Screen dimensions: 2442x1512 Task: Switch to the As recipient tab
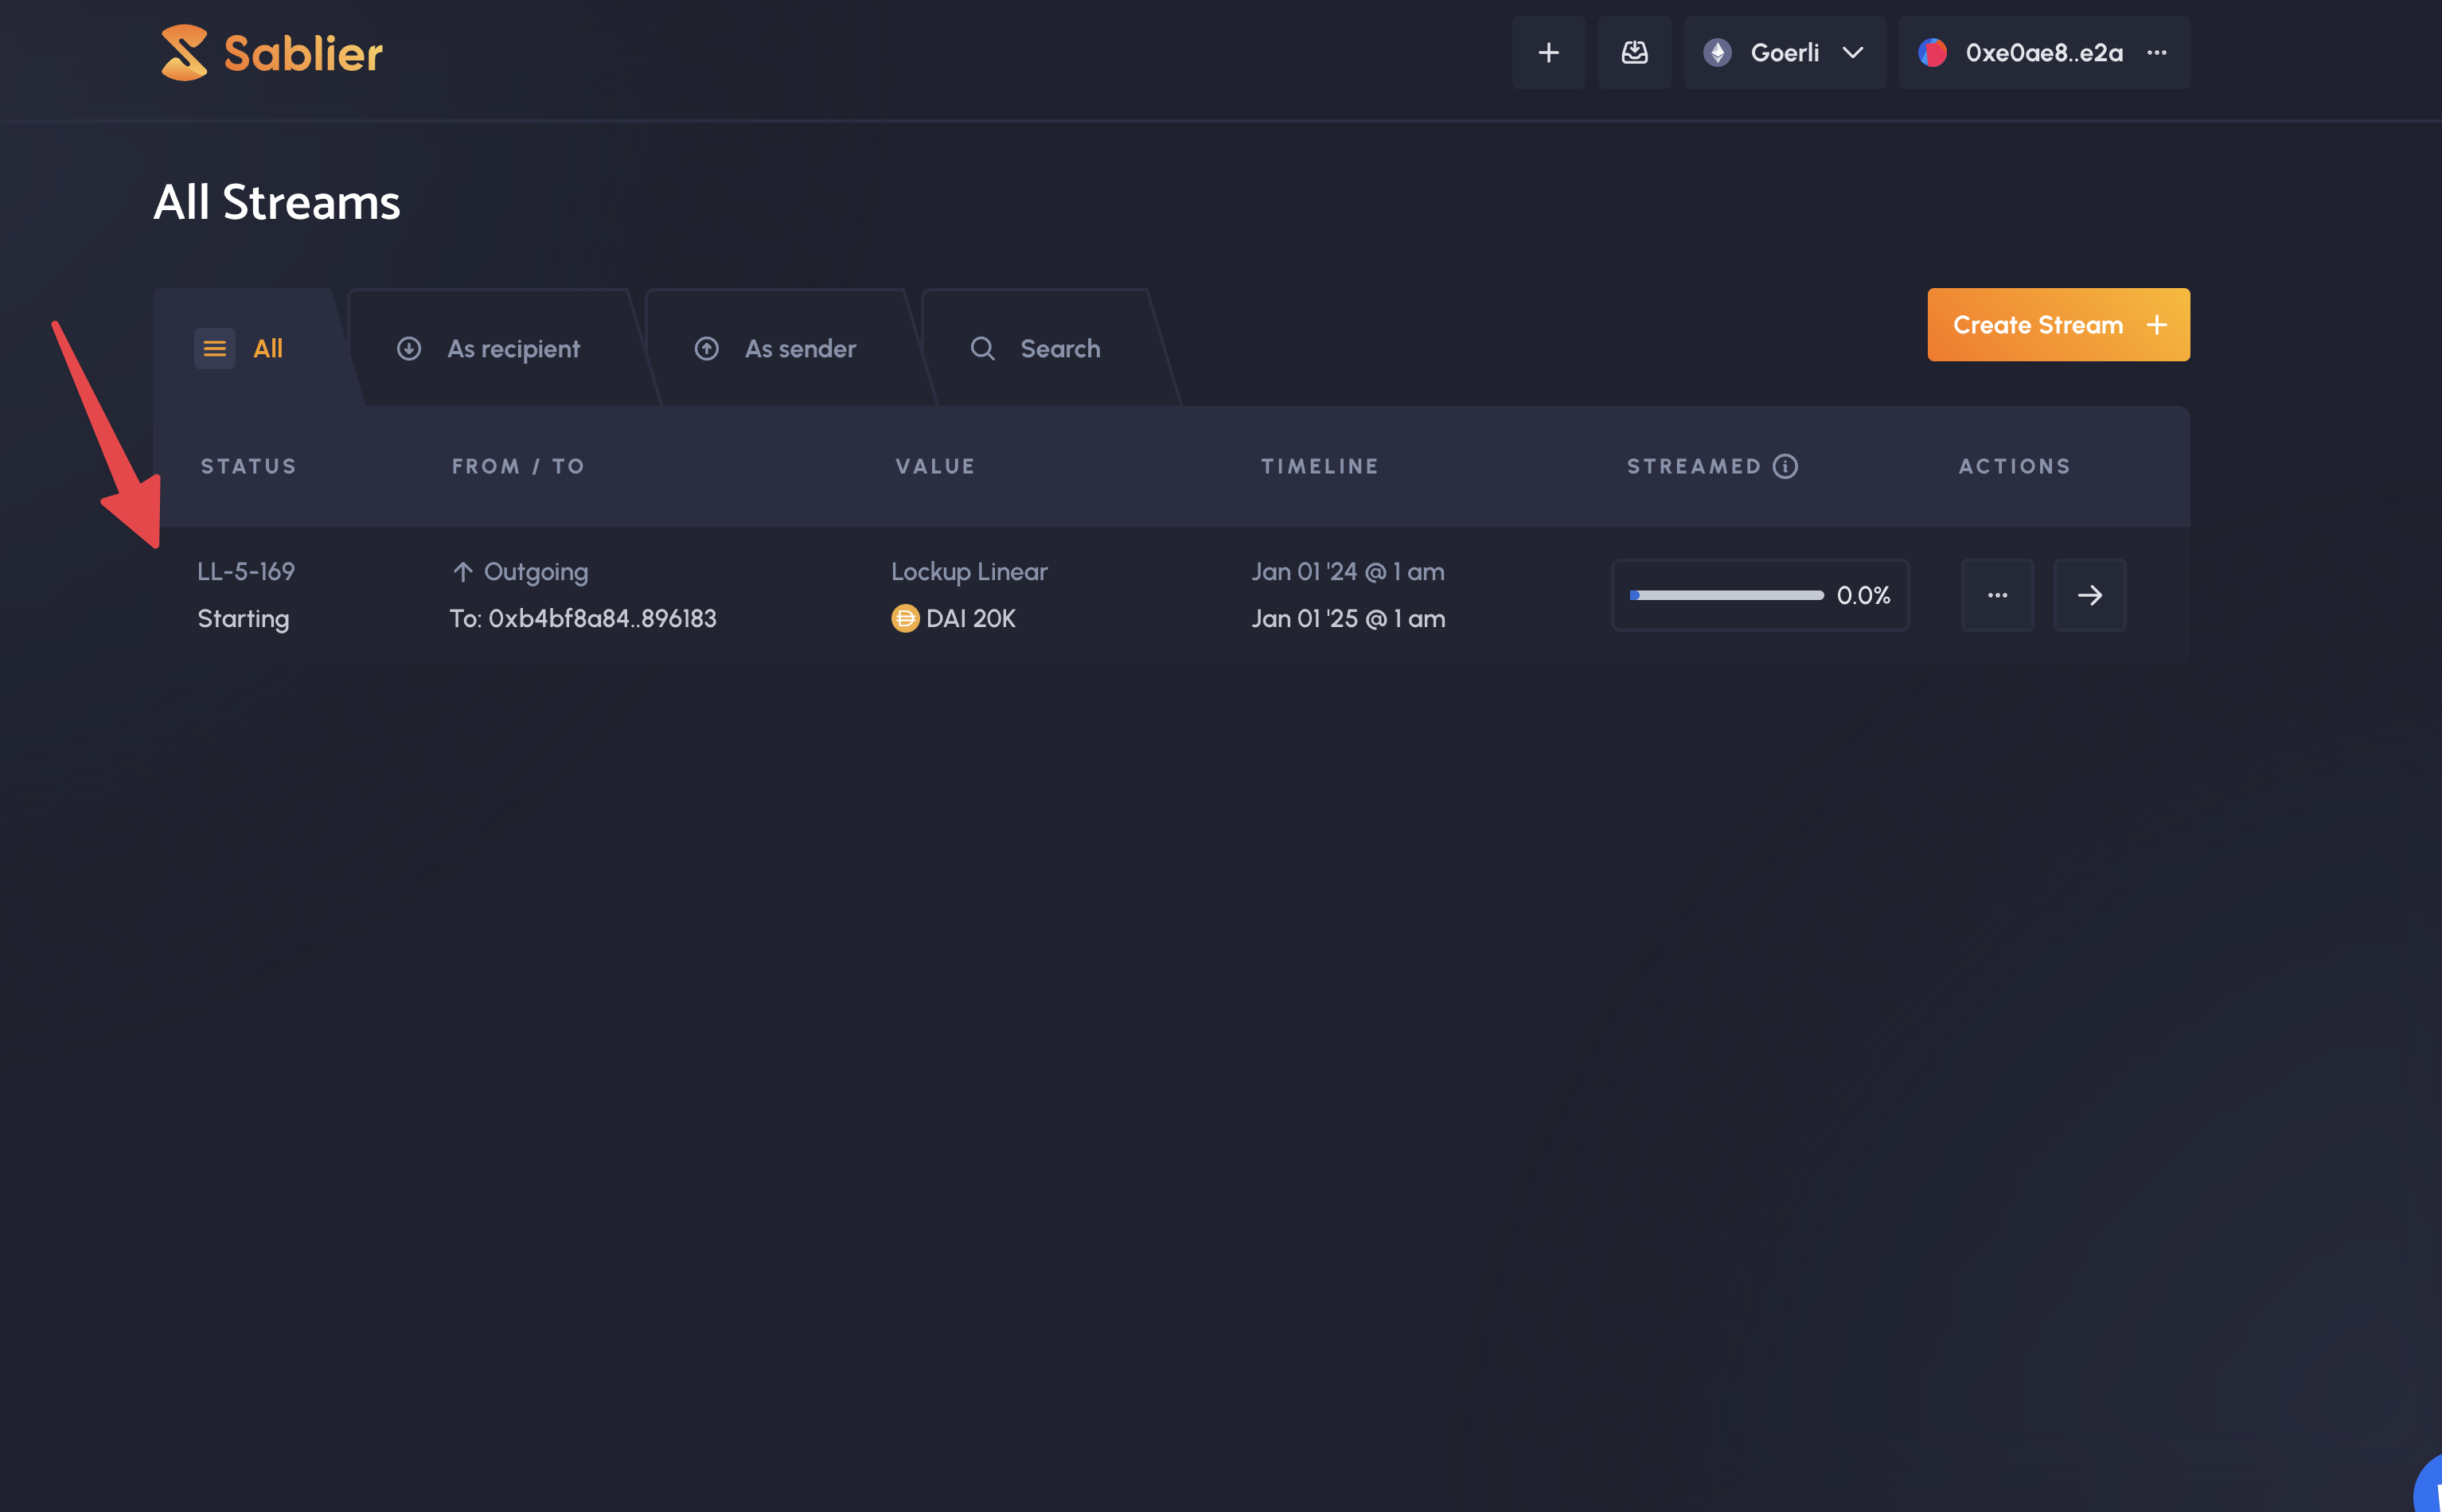(x=514, y=348)
